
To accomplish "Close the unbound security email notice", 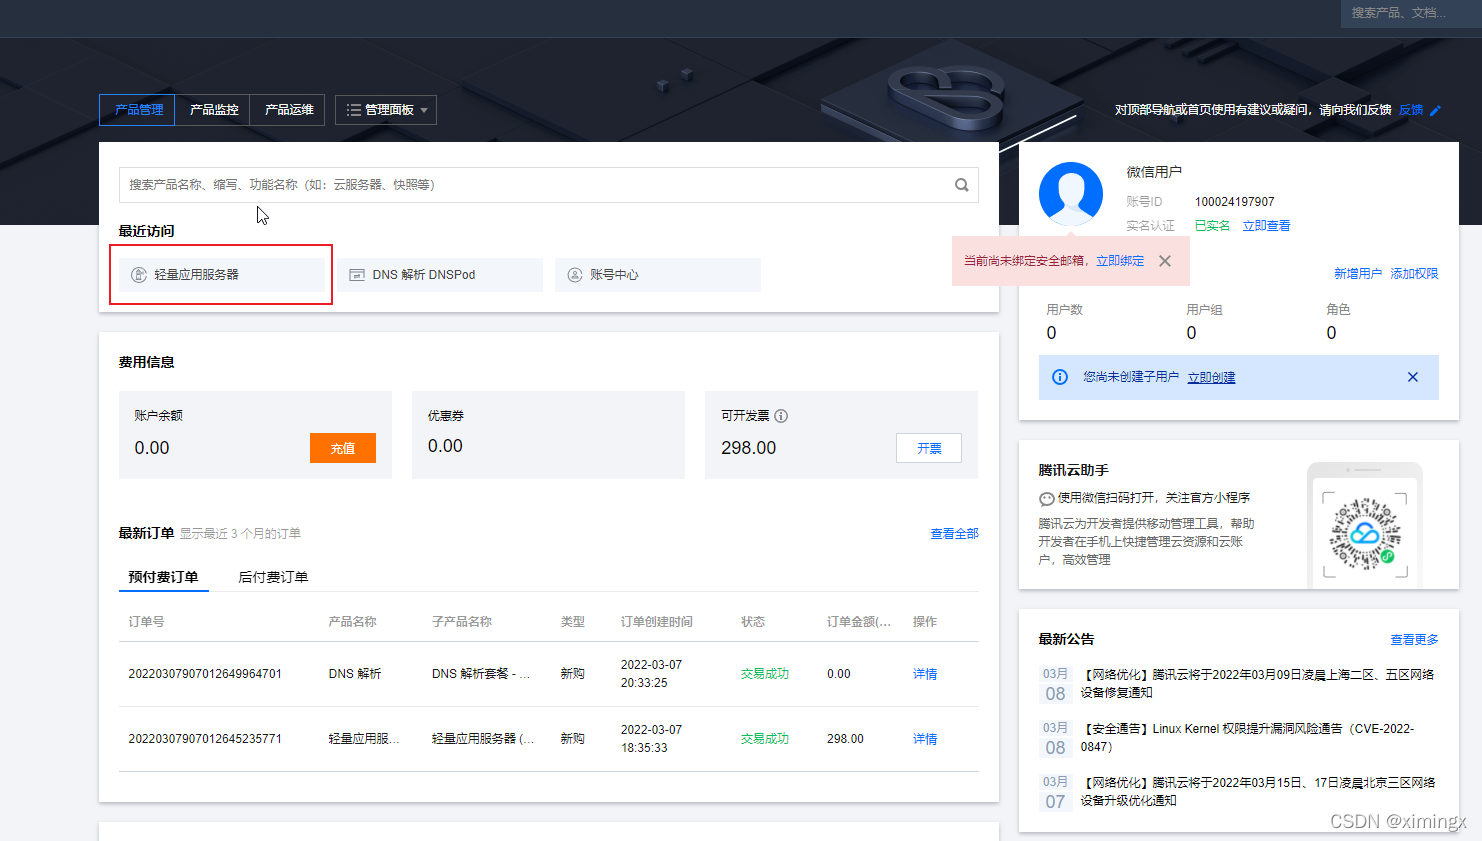I will click(x=1165, y=261).
